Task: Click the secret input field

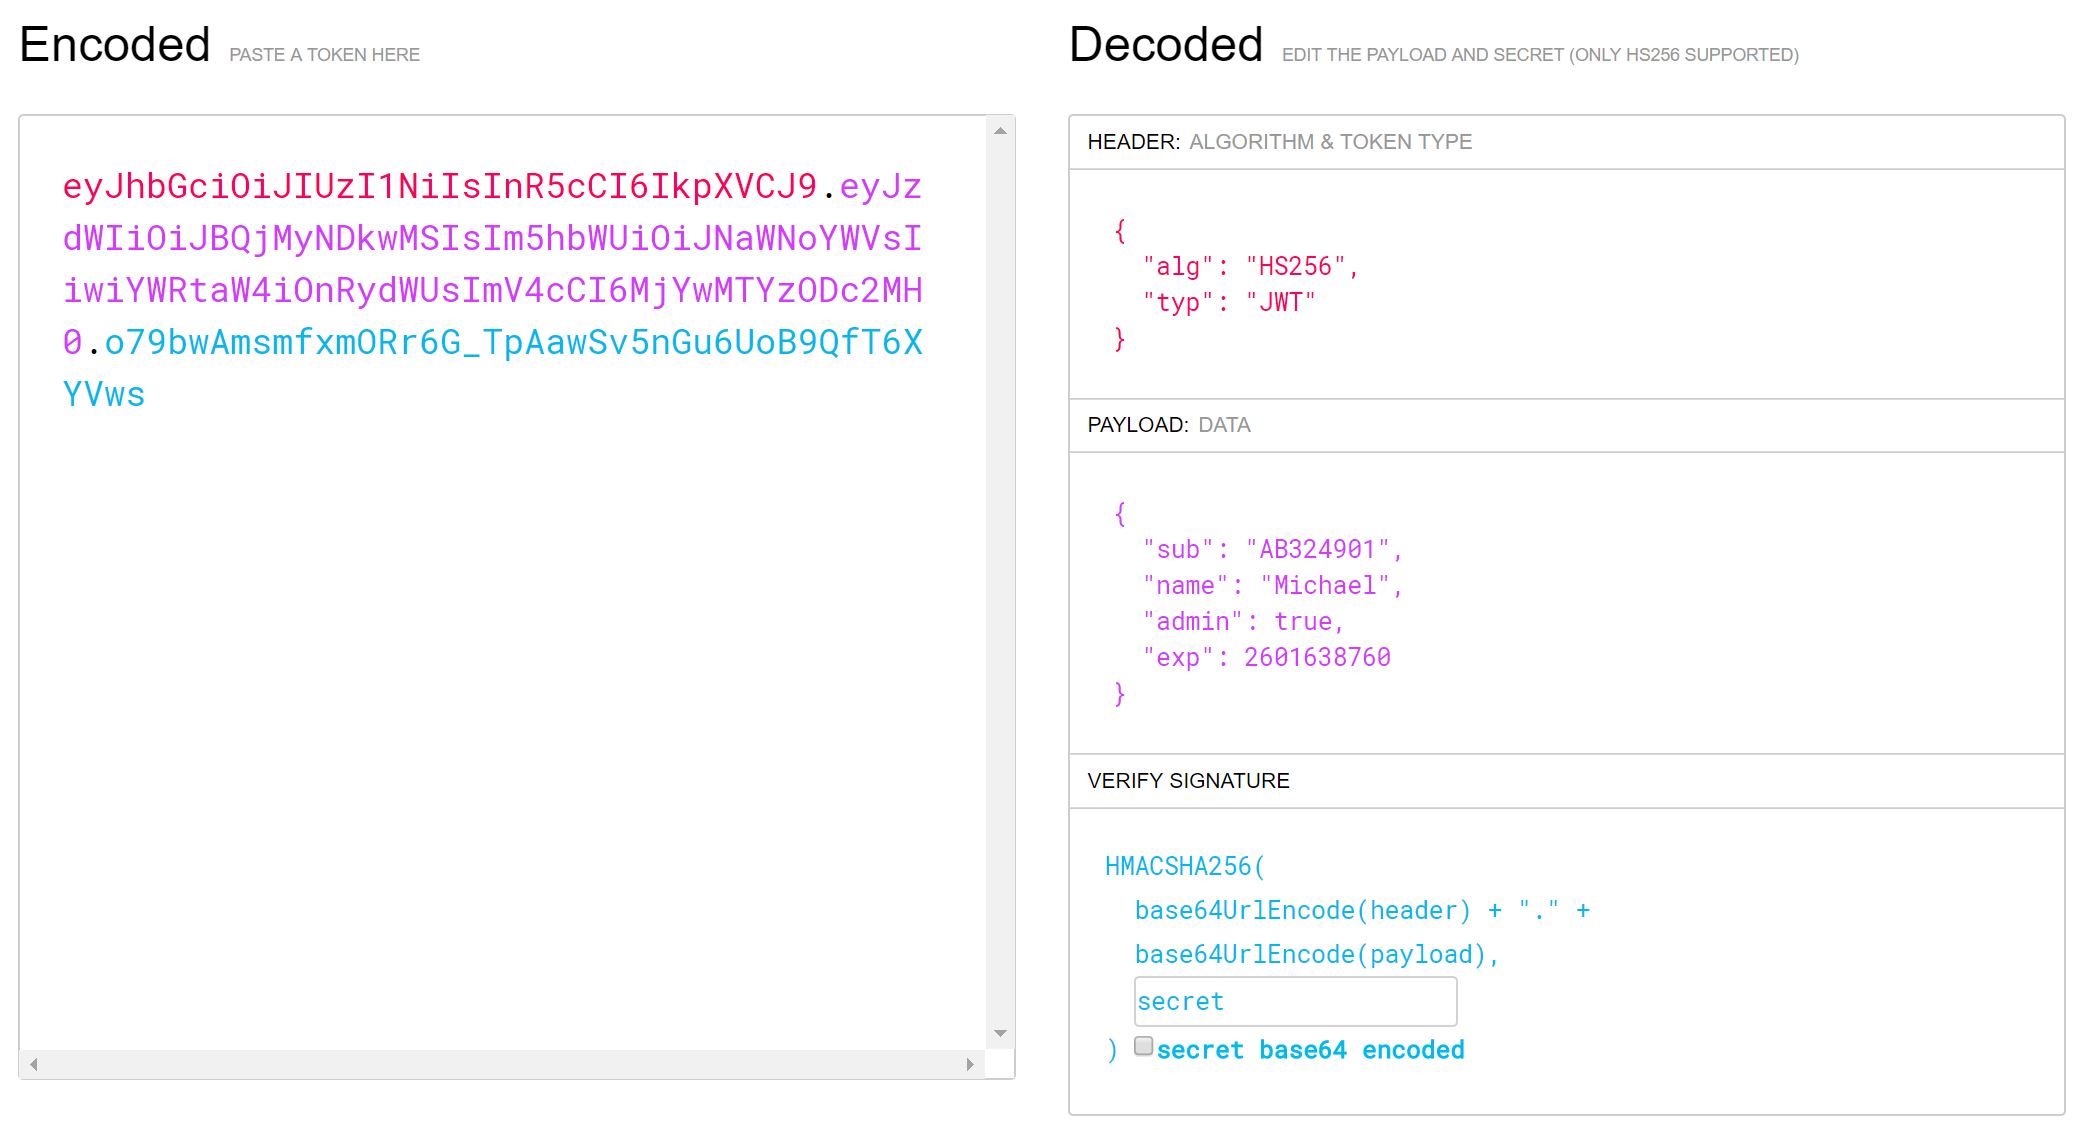Action: 1294,1001
